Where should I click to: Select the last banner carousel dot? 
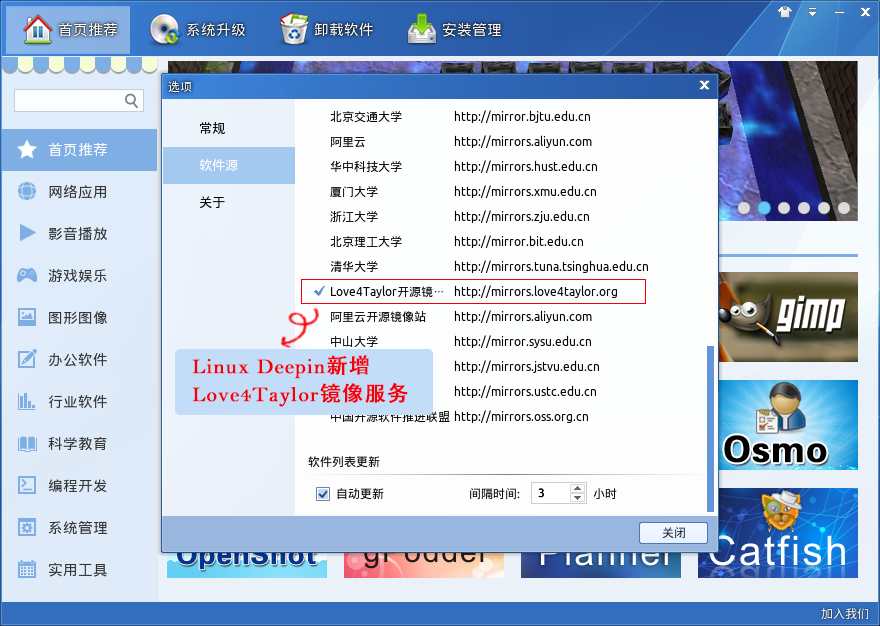point(844,208)
